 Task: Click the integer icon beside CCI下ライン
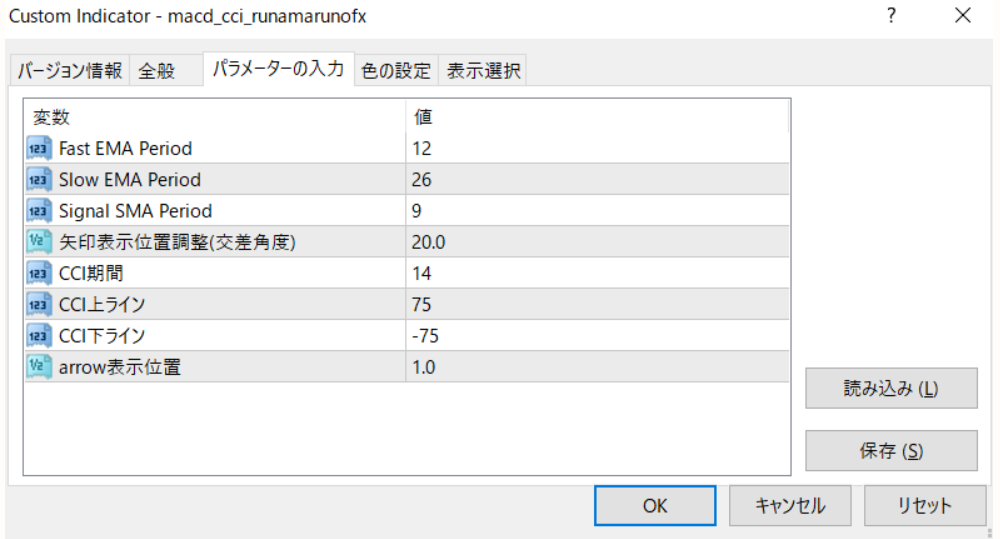coord(39,336)
